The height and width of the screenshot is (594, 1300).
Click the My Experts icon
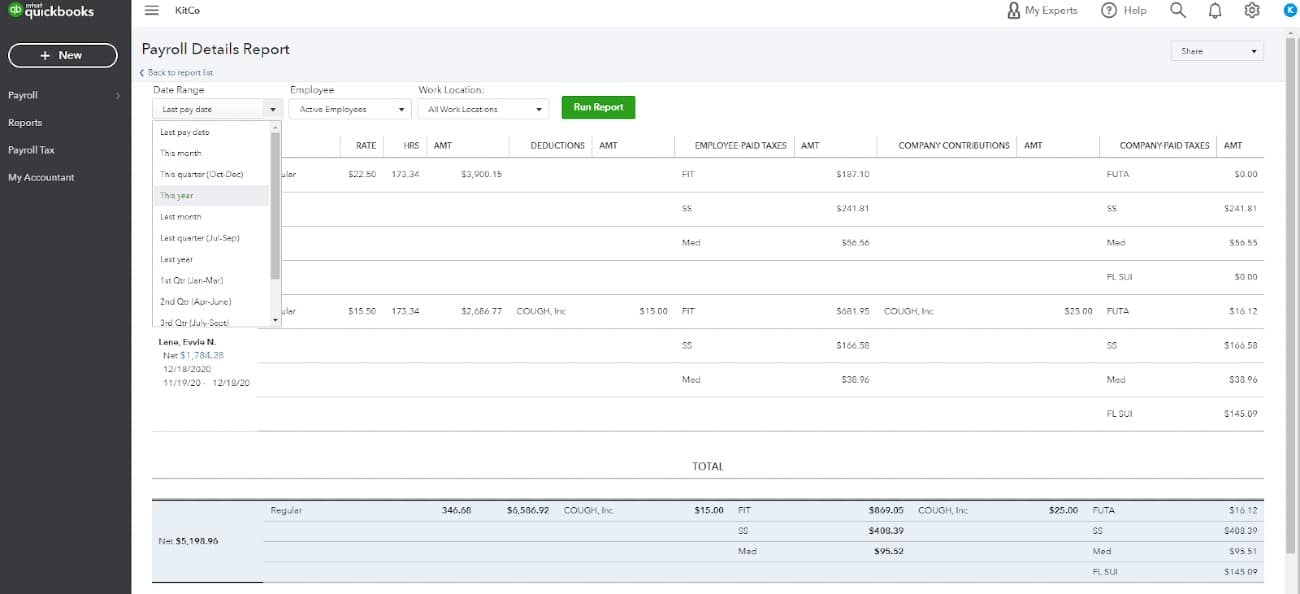pyautogui.click(x=1013, y=10)
